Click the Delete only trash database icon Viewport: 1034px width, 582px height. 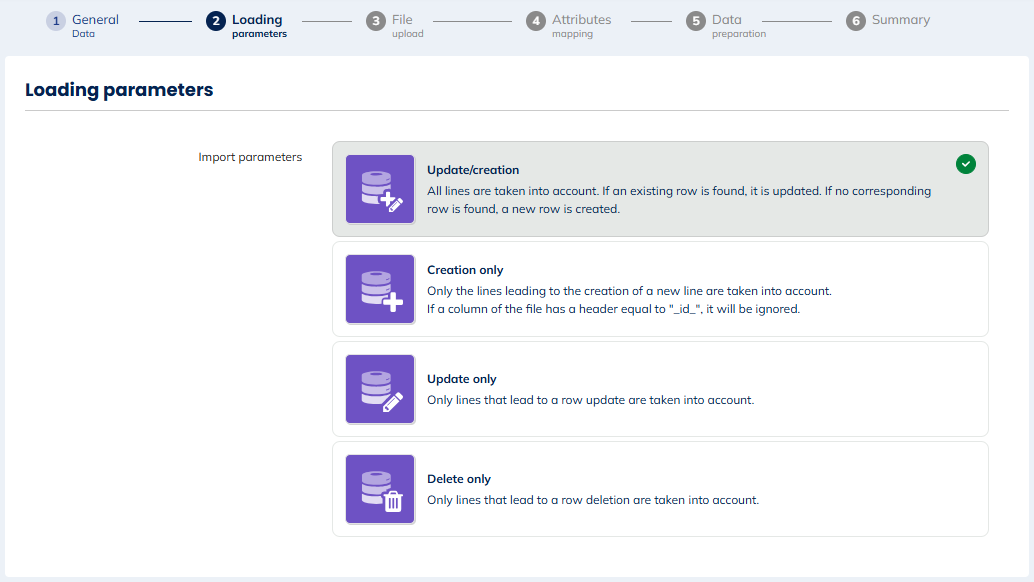[380, 489]
